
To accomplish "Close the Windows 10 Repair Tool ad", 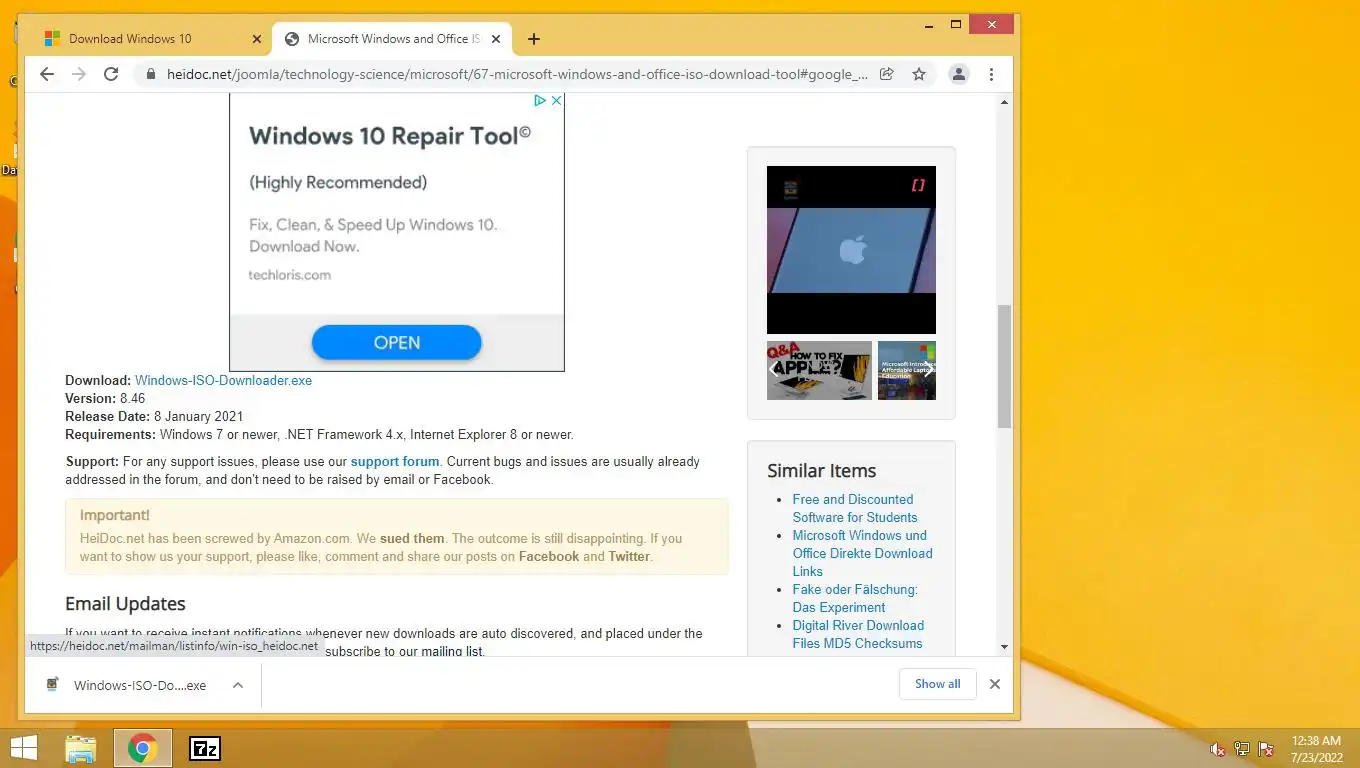I will click(557, 101).
